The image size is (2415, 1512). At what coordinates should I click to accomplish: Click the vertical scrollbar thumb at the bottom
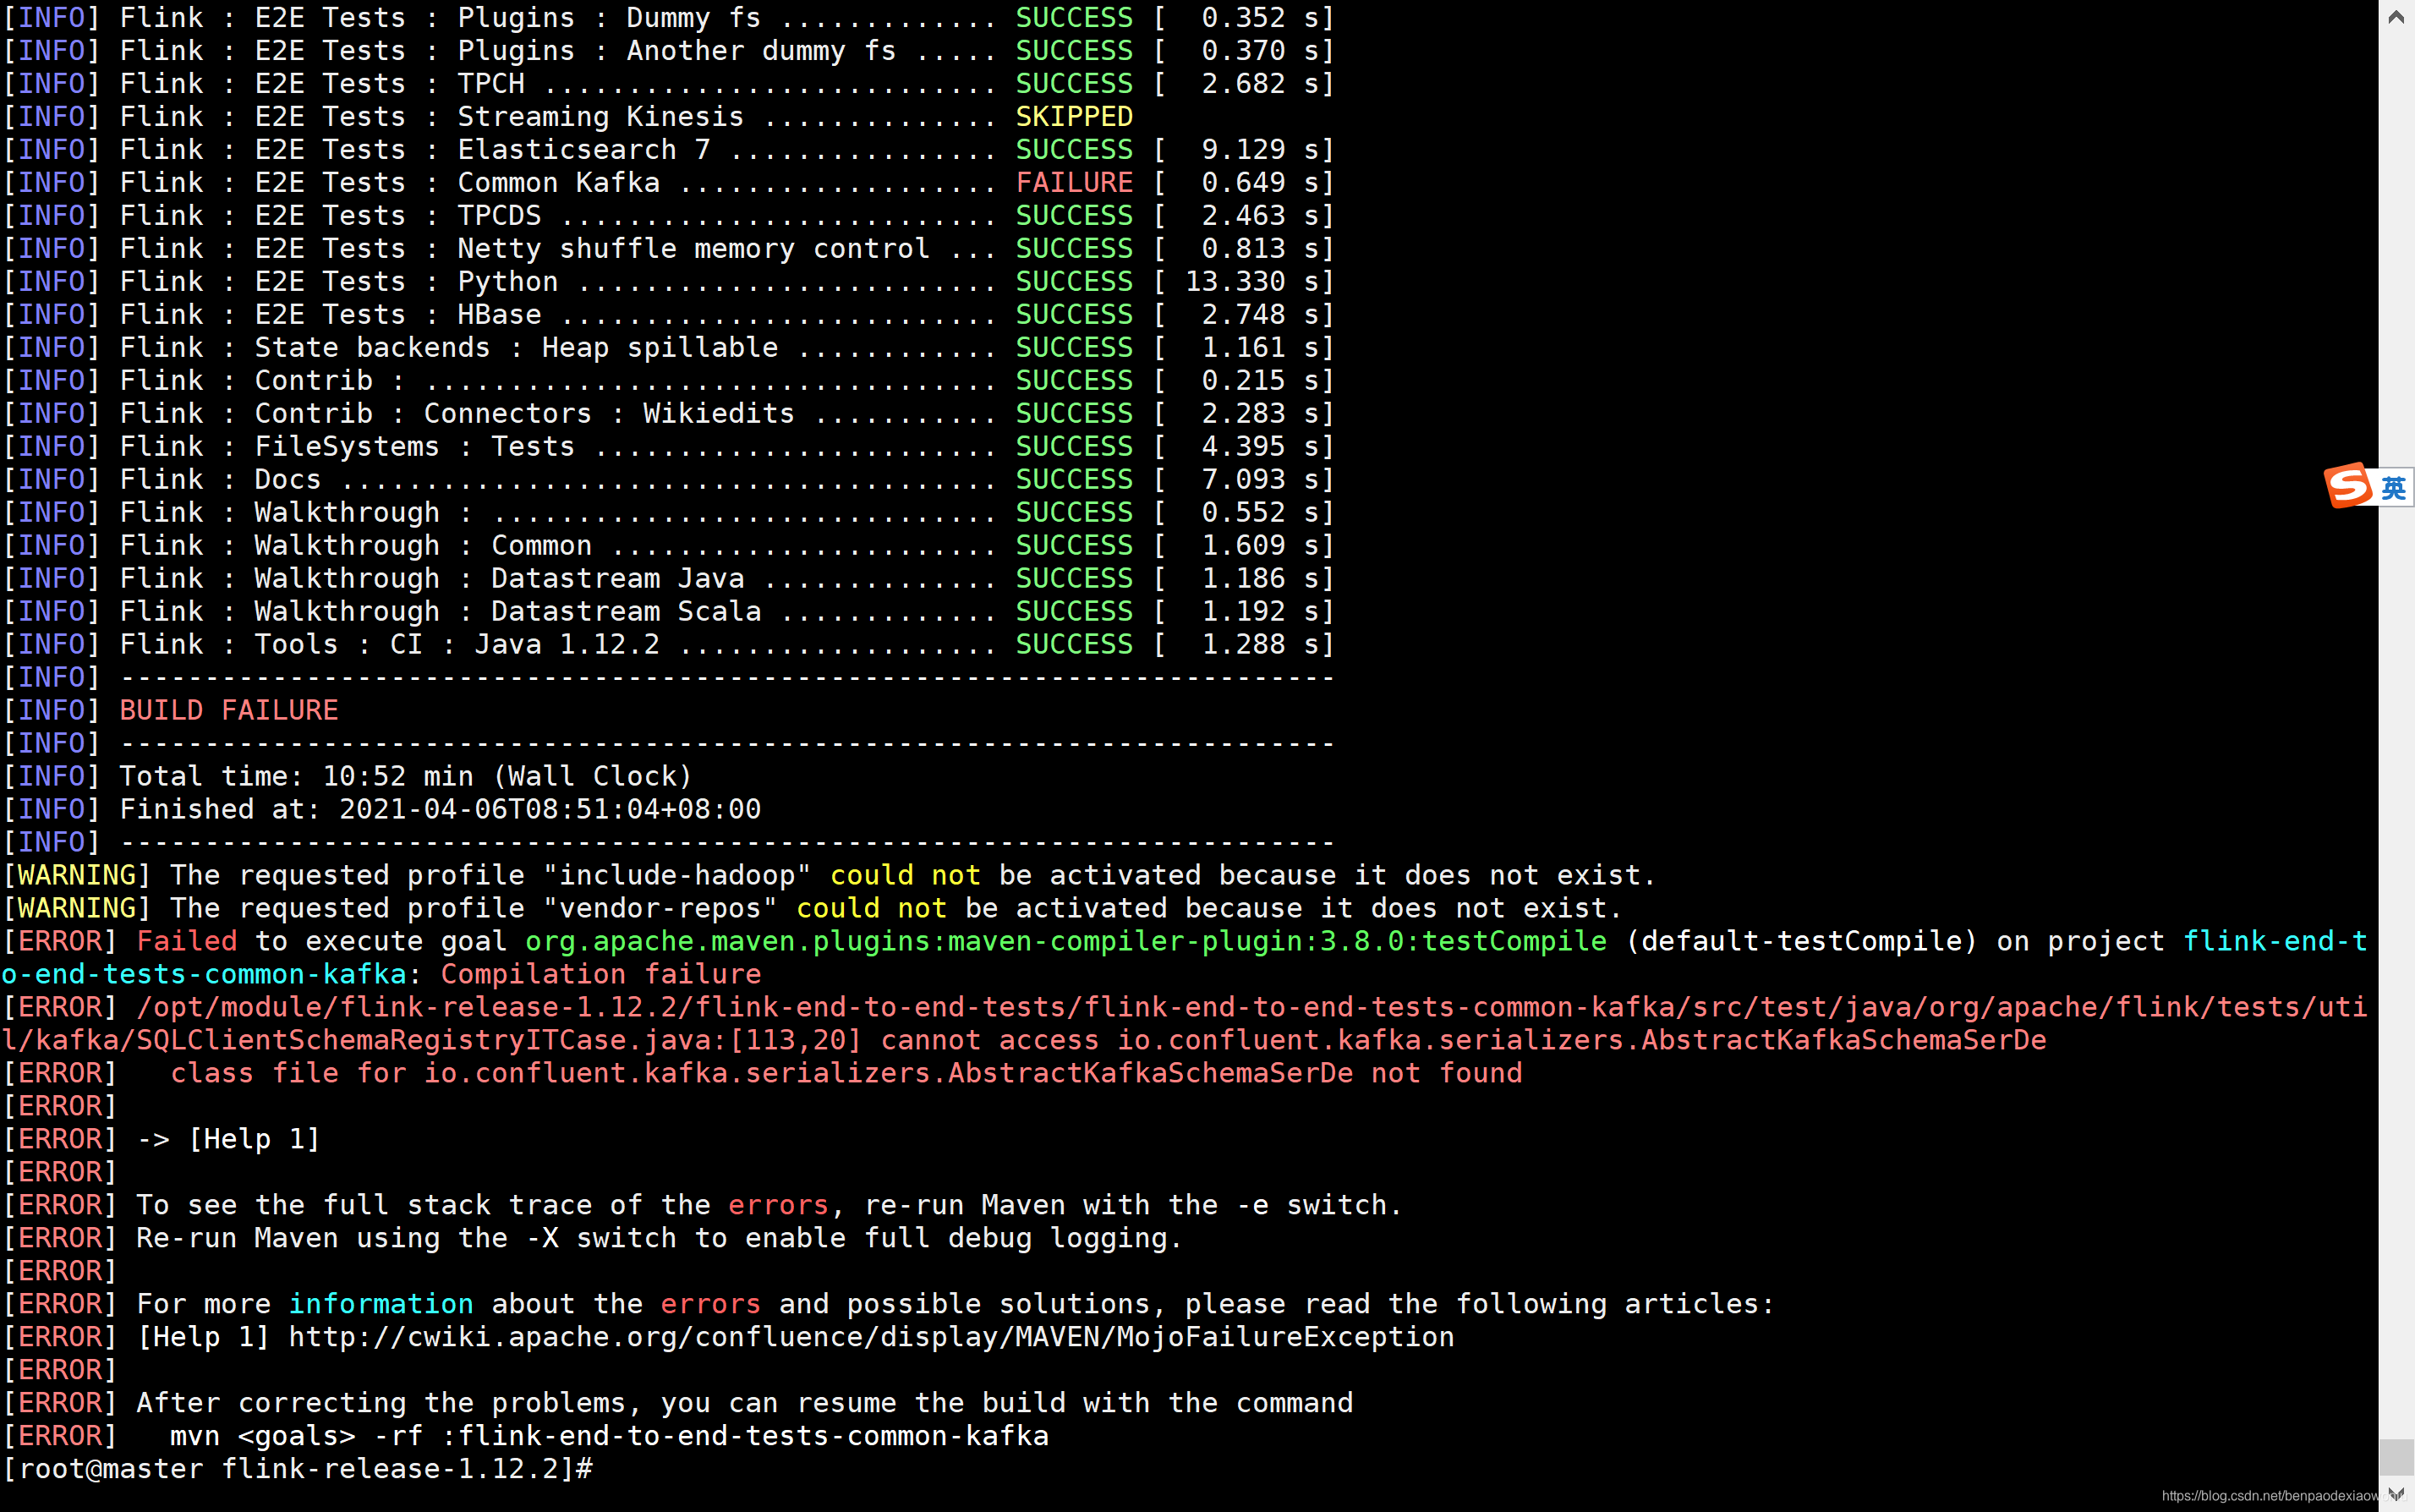tap(2396, 1456)
